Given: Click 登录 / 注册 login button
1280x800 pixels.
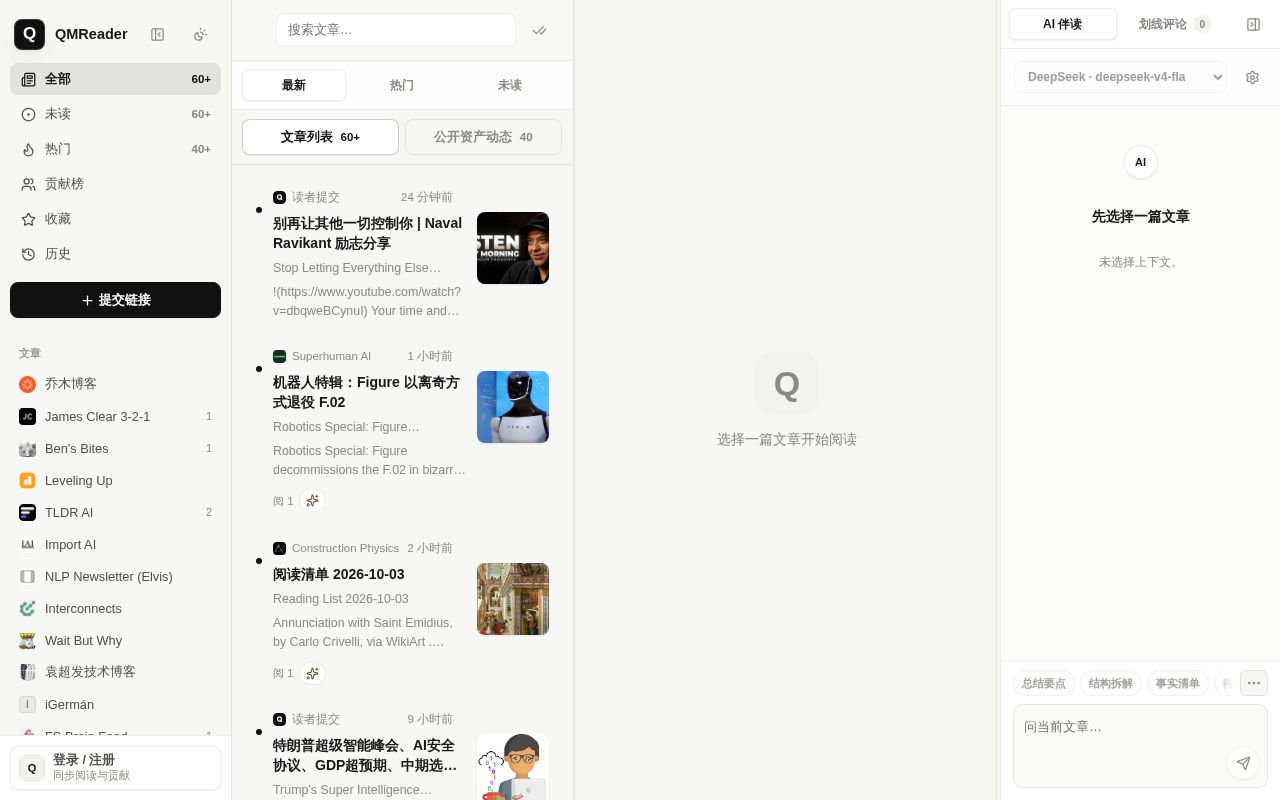Looking at the screenshot, I should point(115,768).
